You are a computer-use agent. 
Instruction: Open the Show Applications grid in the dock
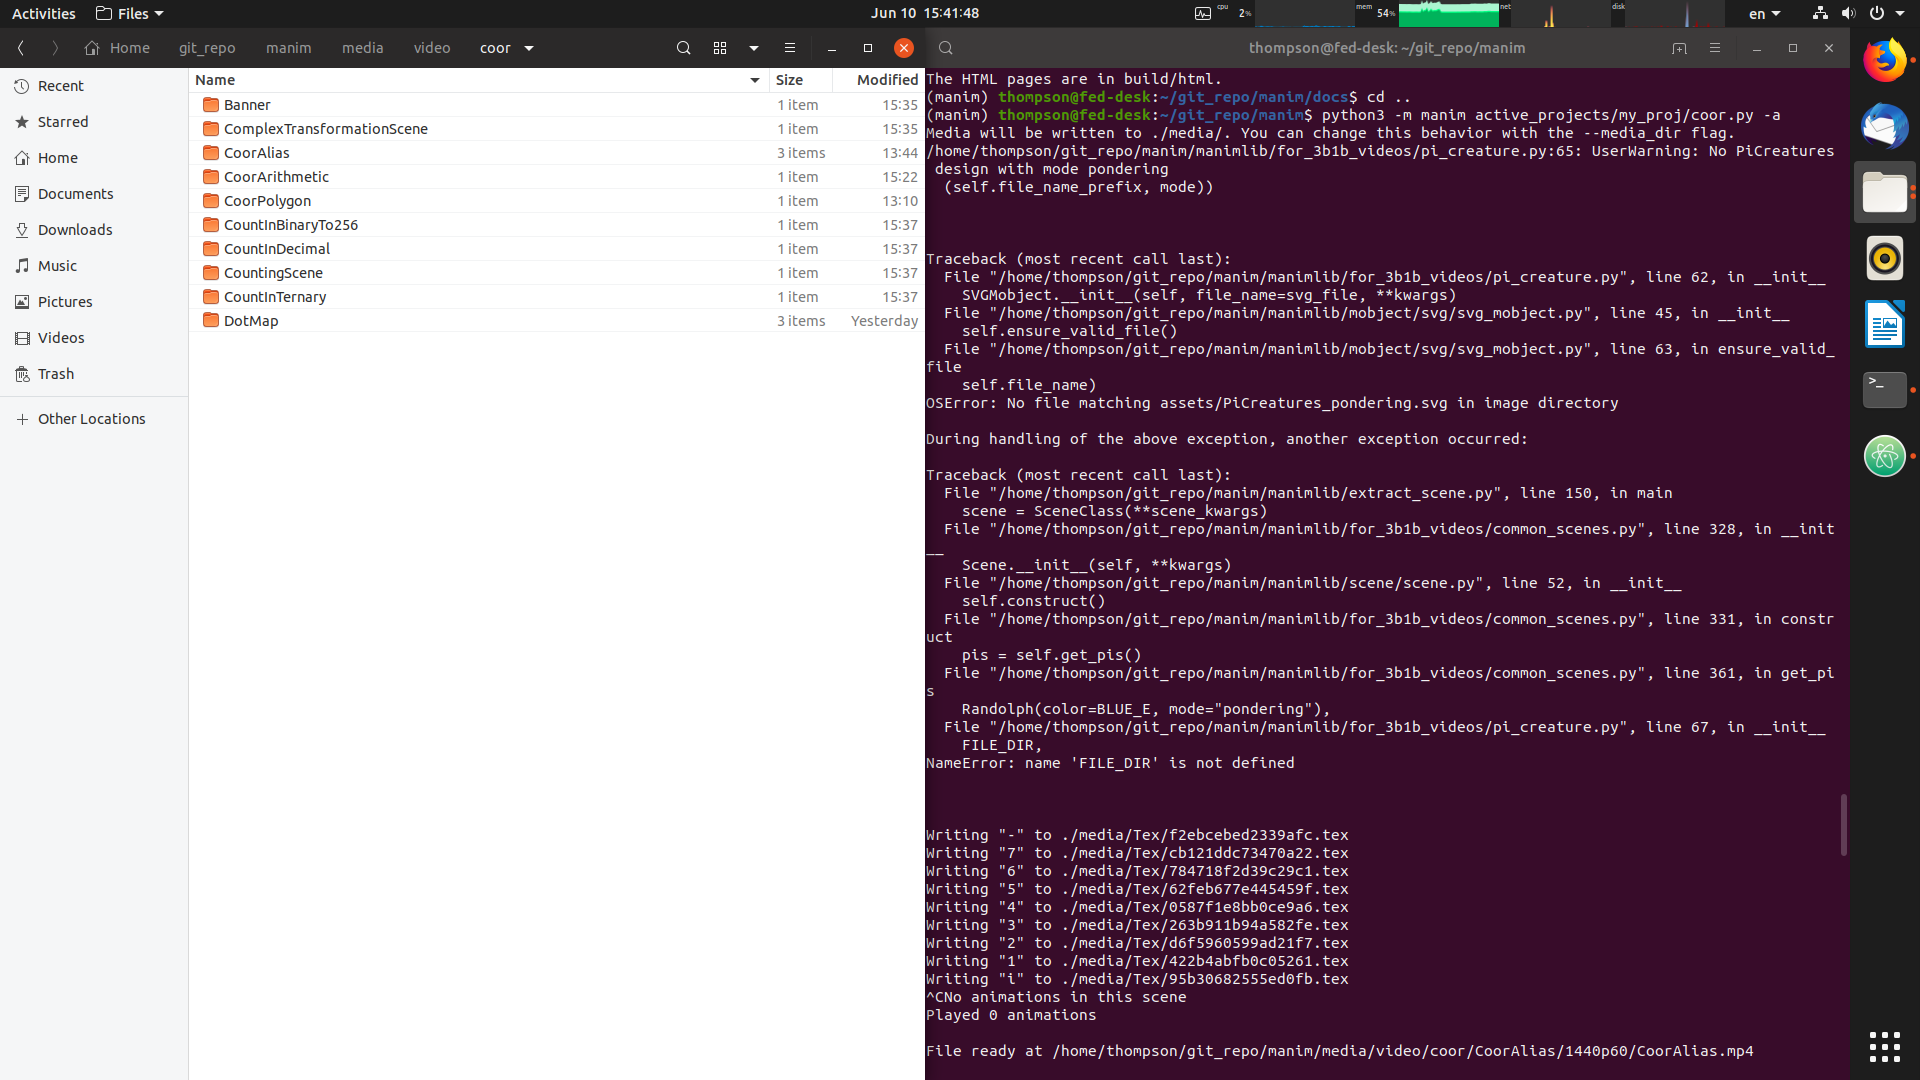(x=1884, y=1046)
